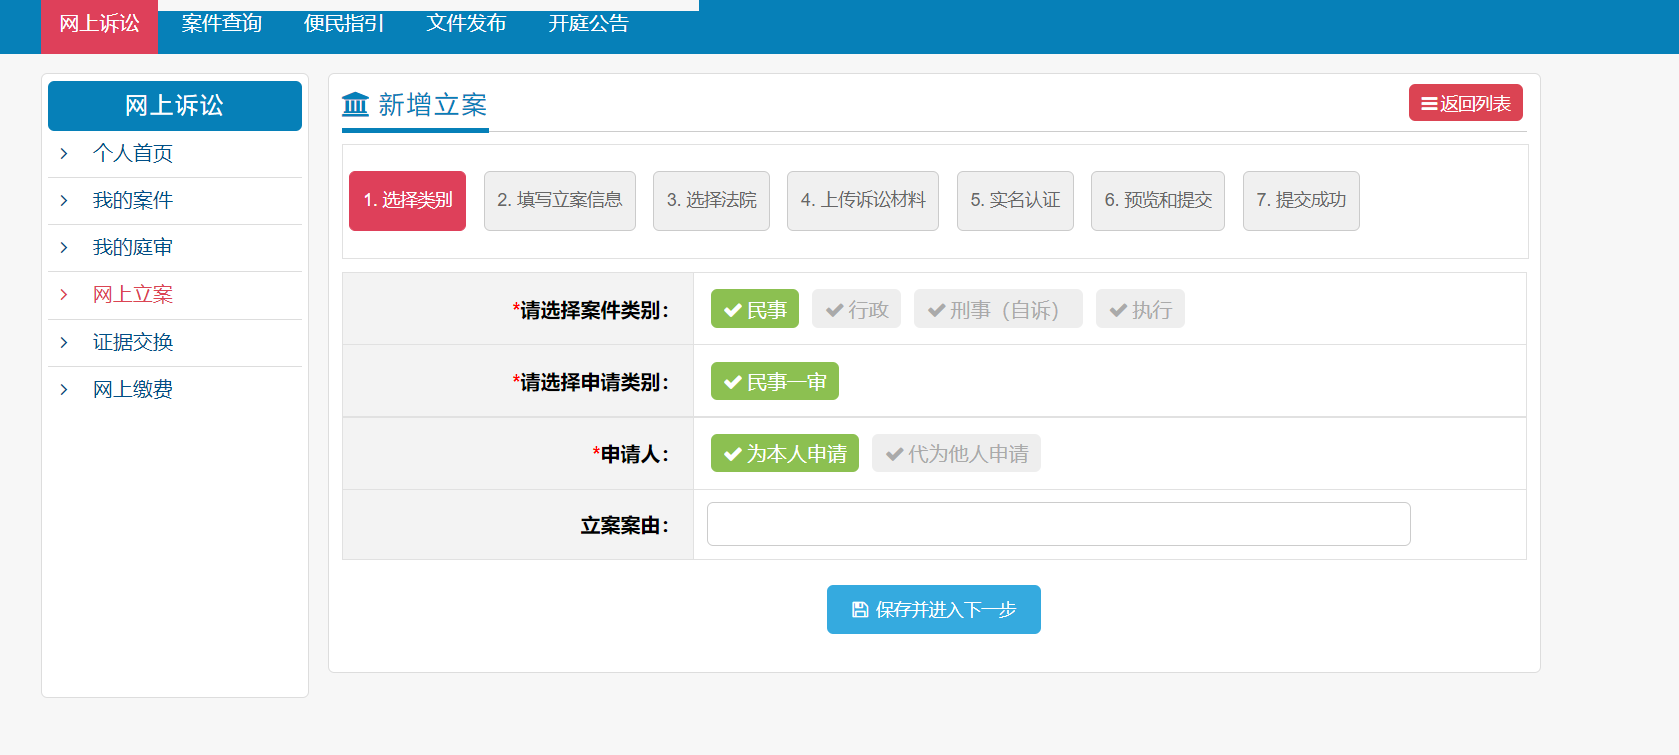This screenshot has height=755, width=1679.
Task: Go to step 4. 上传诉讼材料
Action: [863, 200]
